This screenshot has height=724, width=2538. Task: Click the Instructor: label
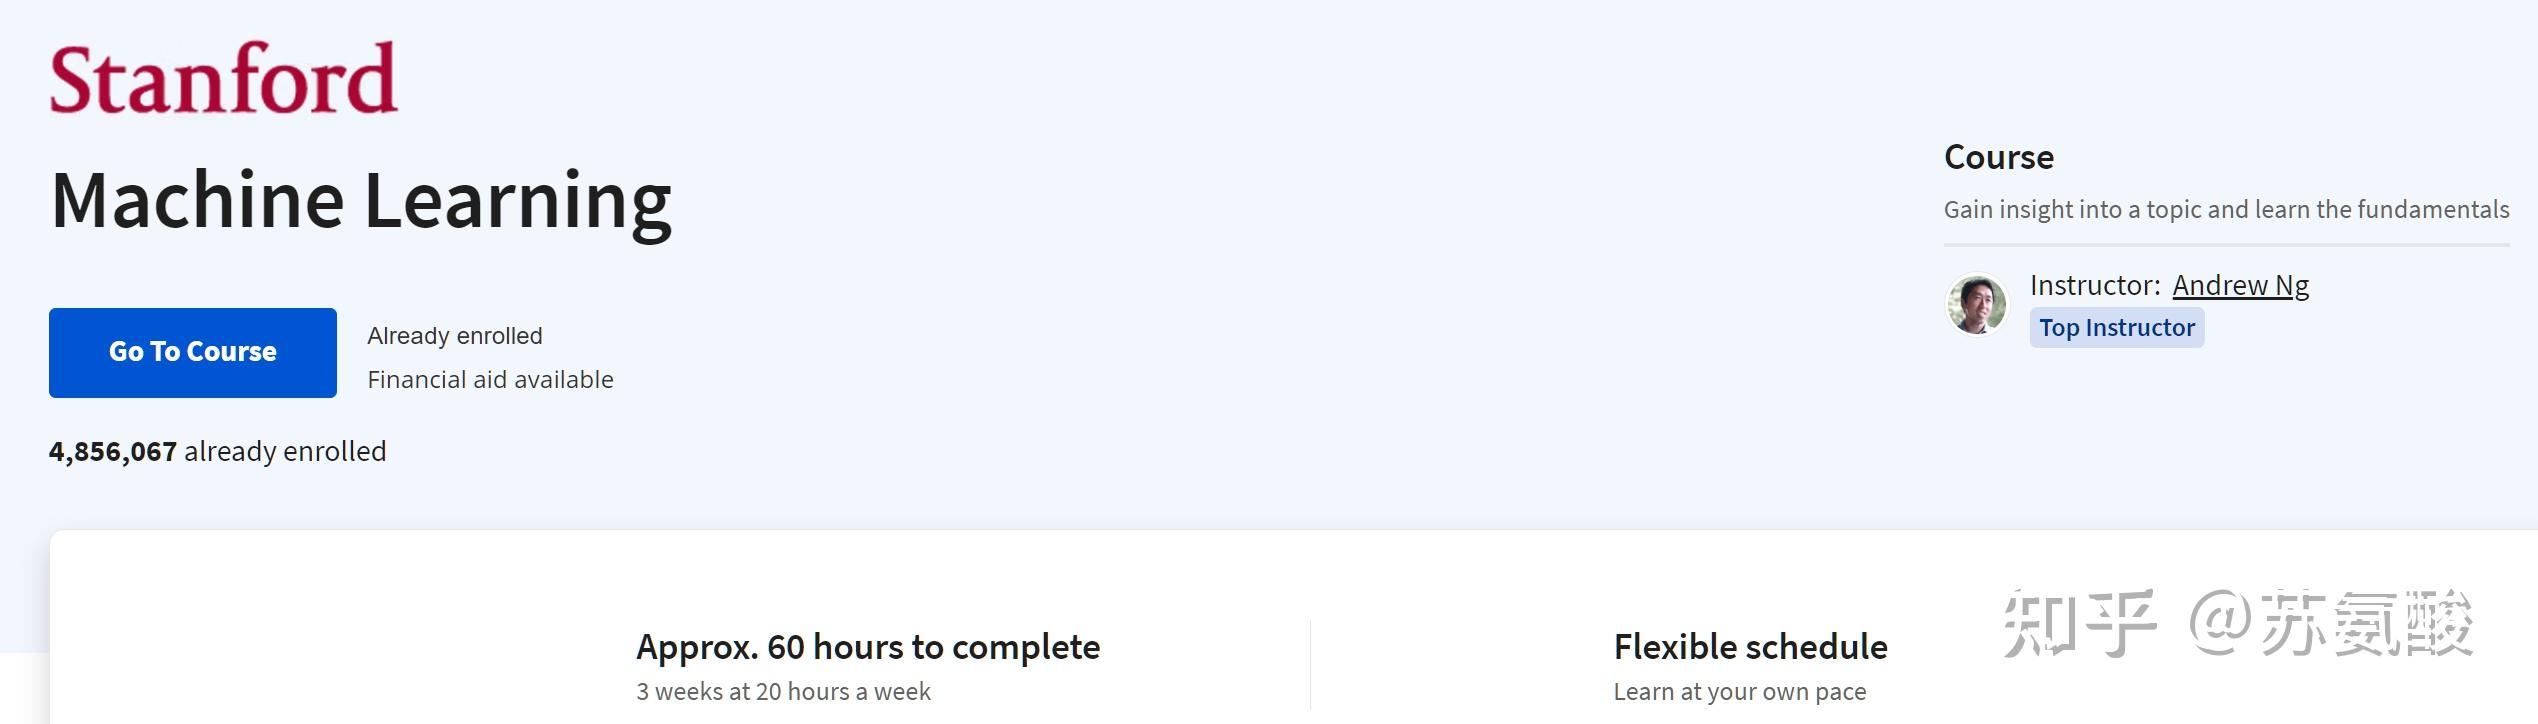point(2094,286)
